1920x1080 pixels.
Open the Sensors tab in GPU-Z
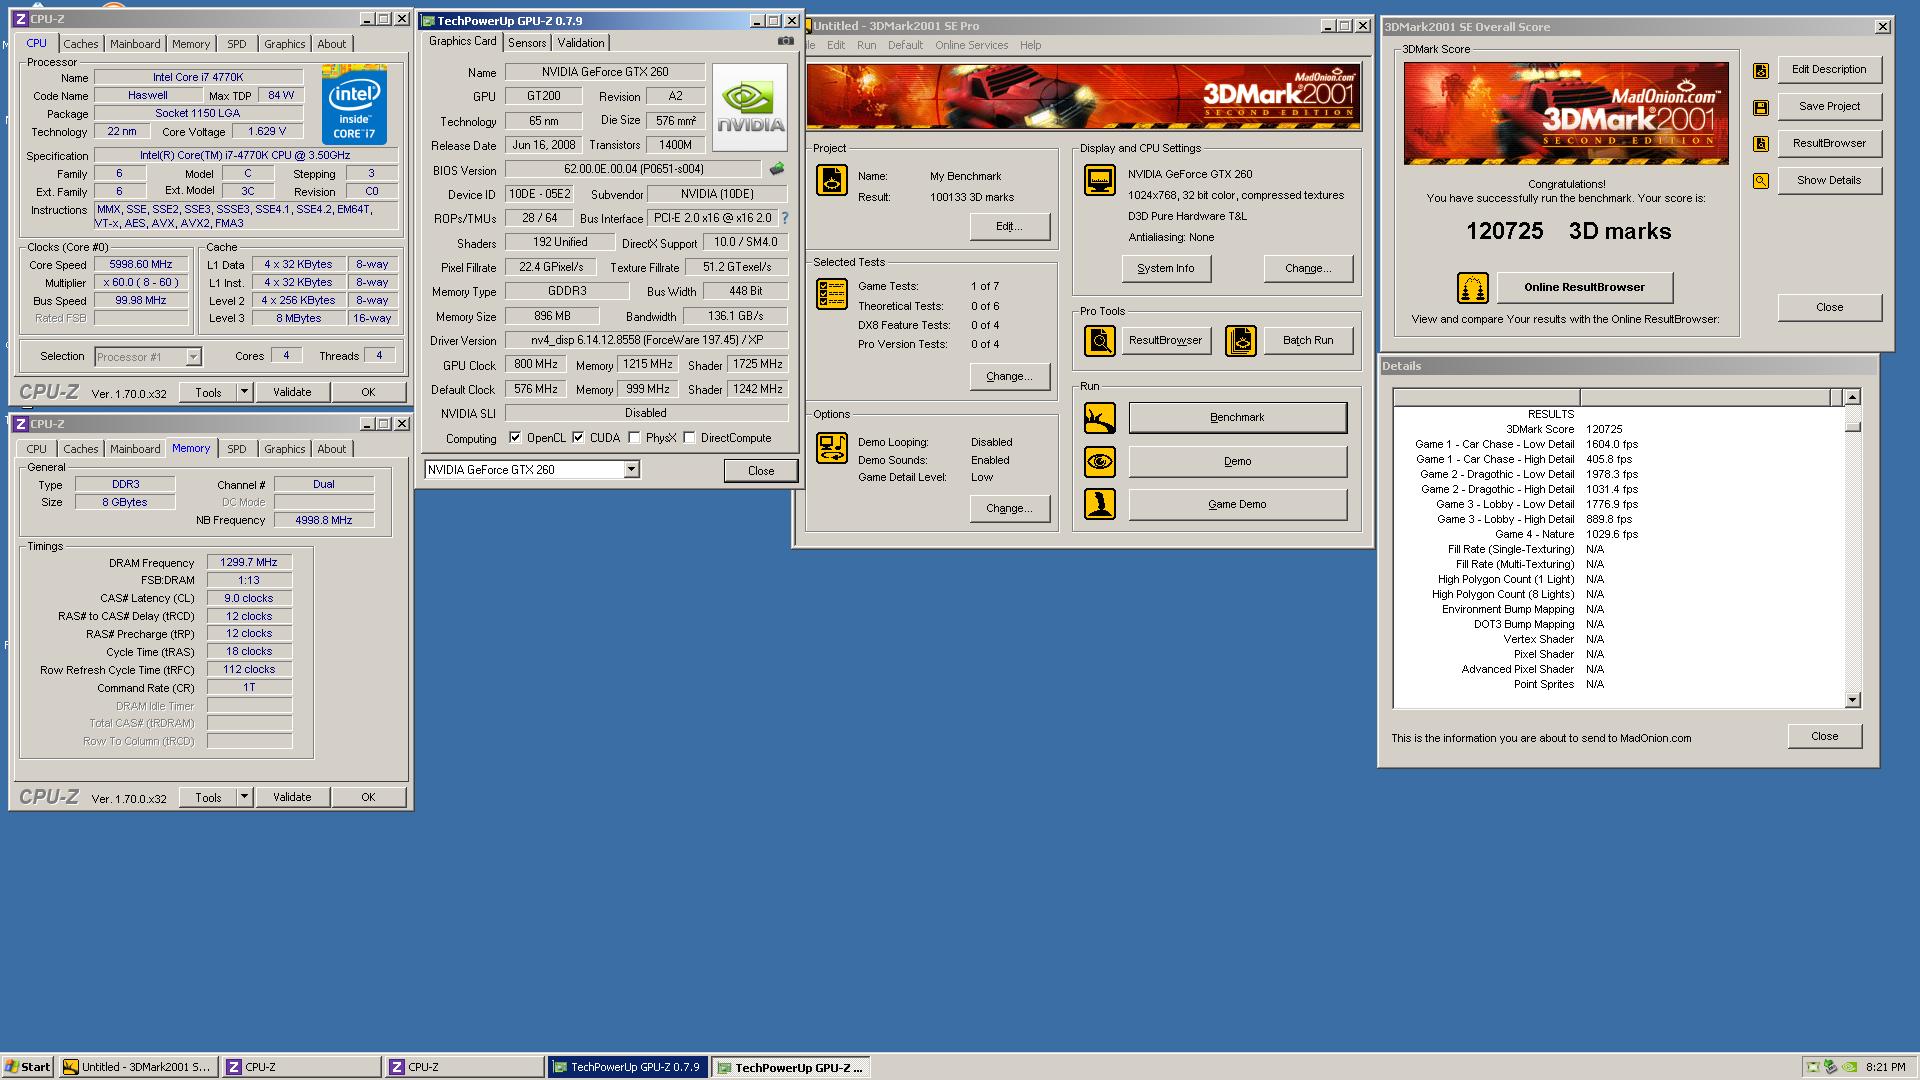pos(527,42)
